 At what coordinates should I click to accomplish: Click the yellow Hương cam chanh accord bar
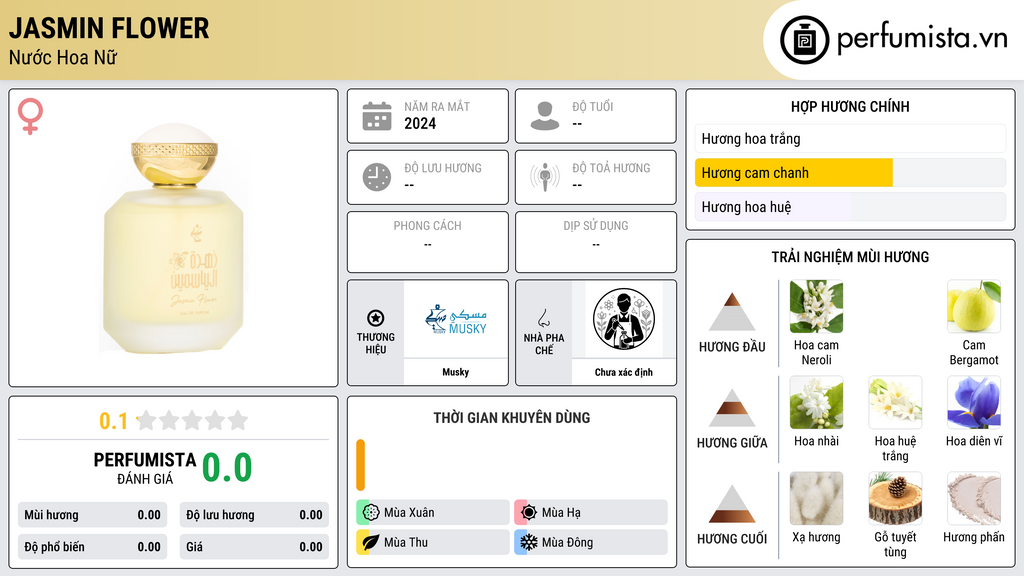tap(793, 173)
